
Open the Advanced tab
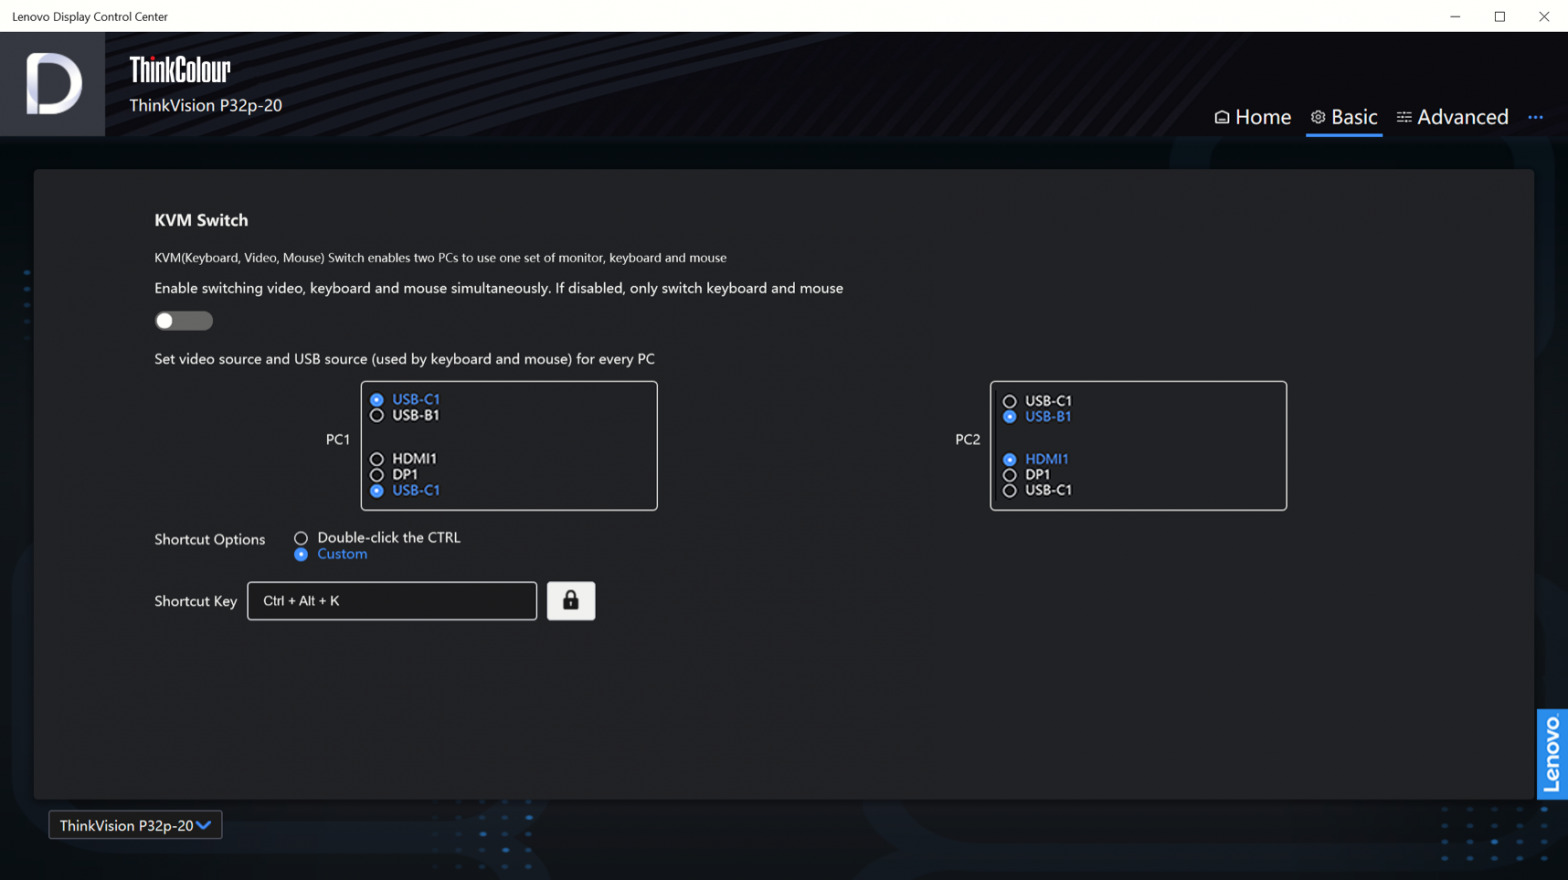(1452, 117)
